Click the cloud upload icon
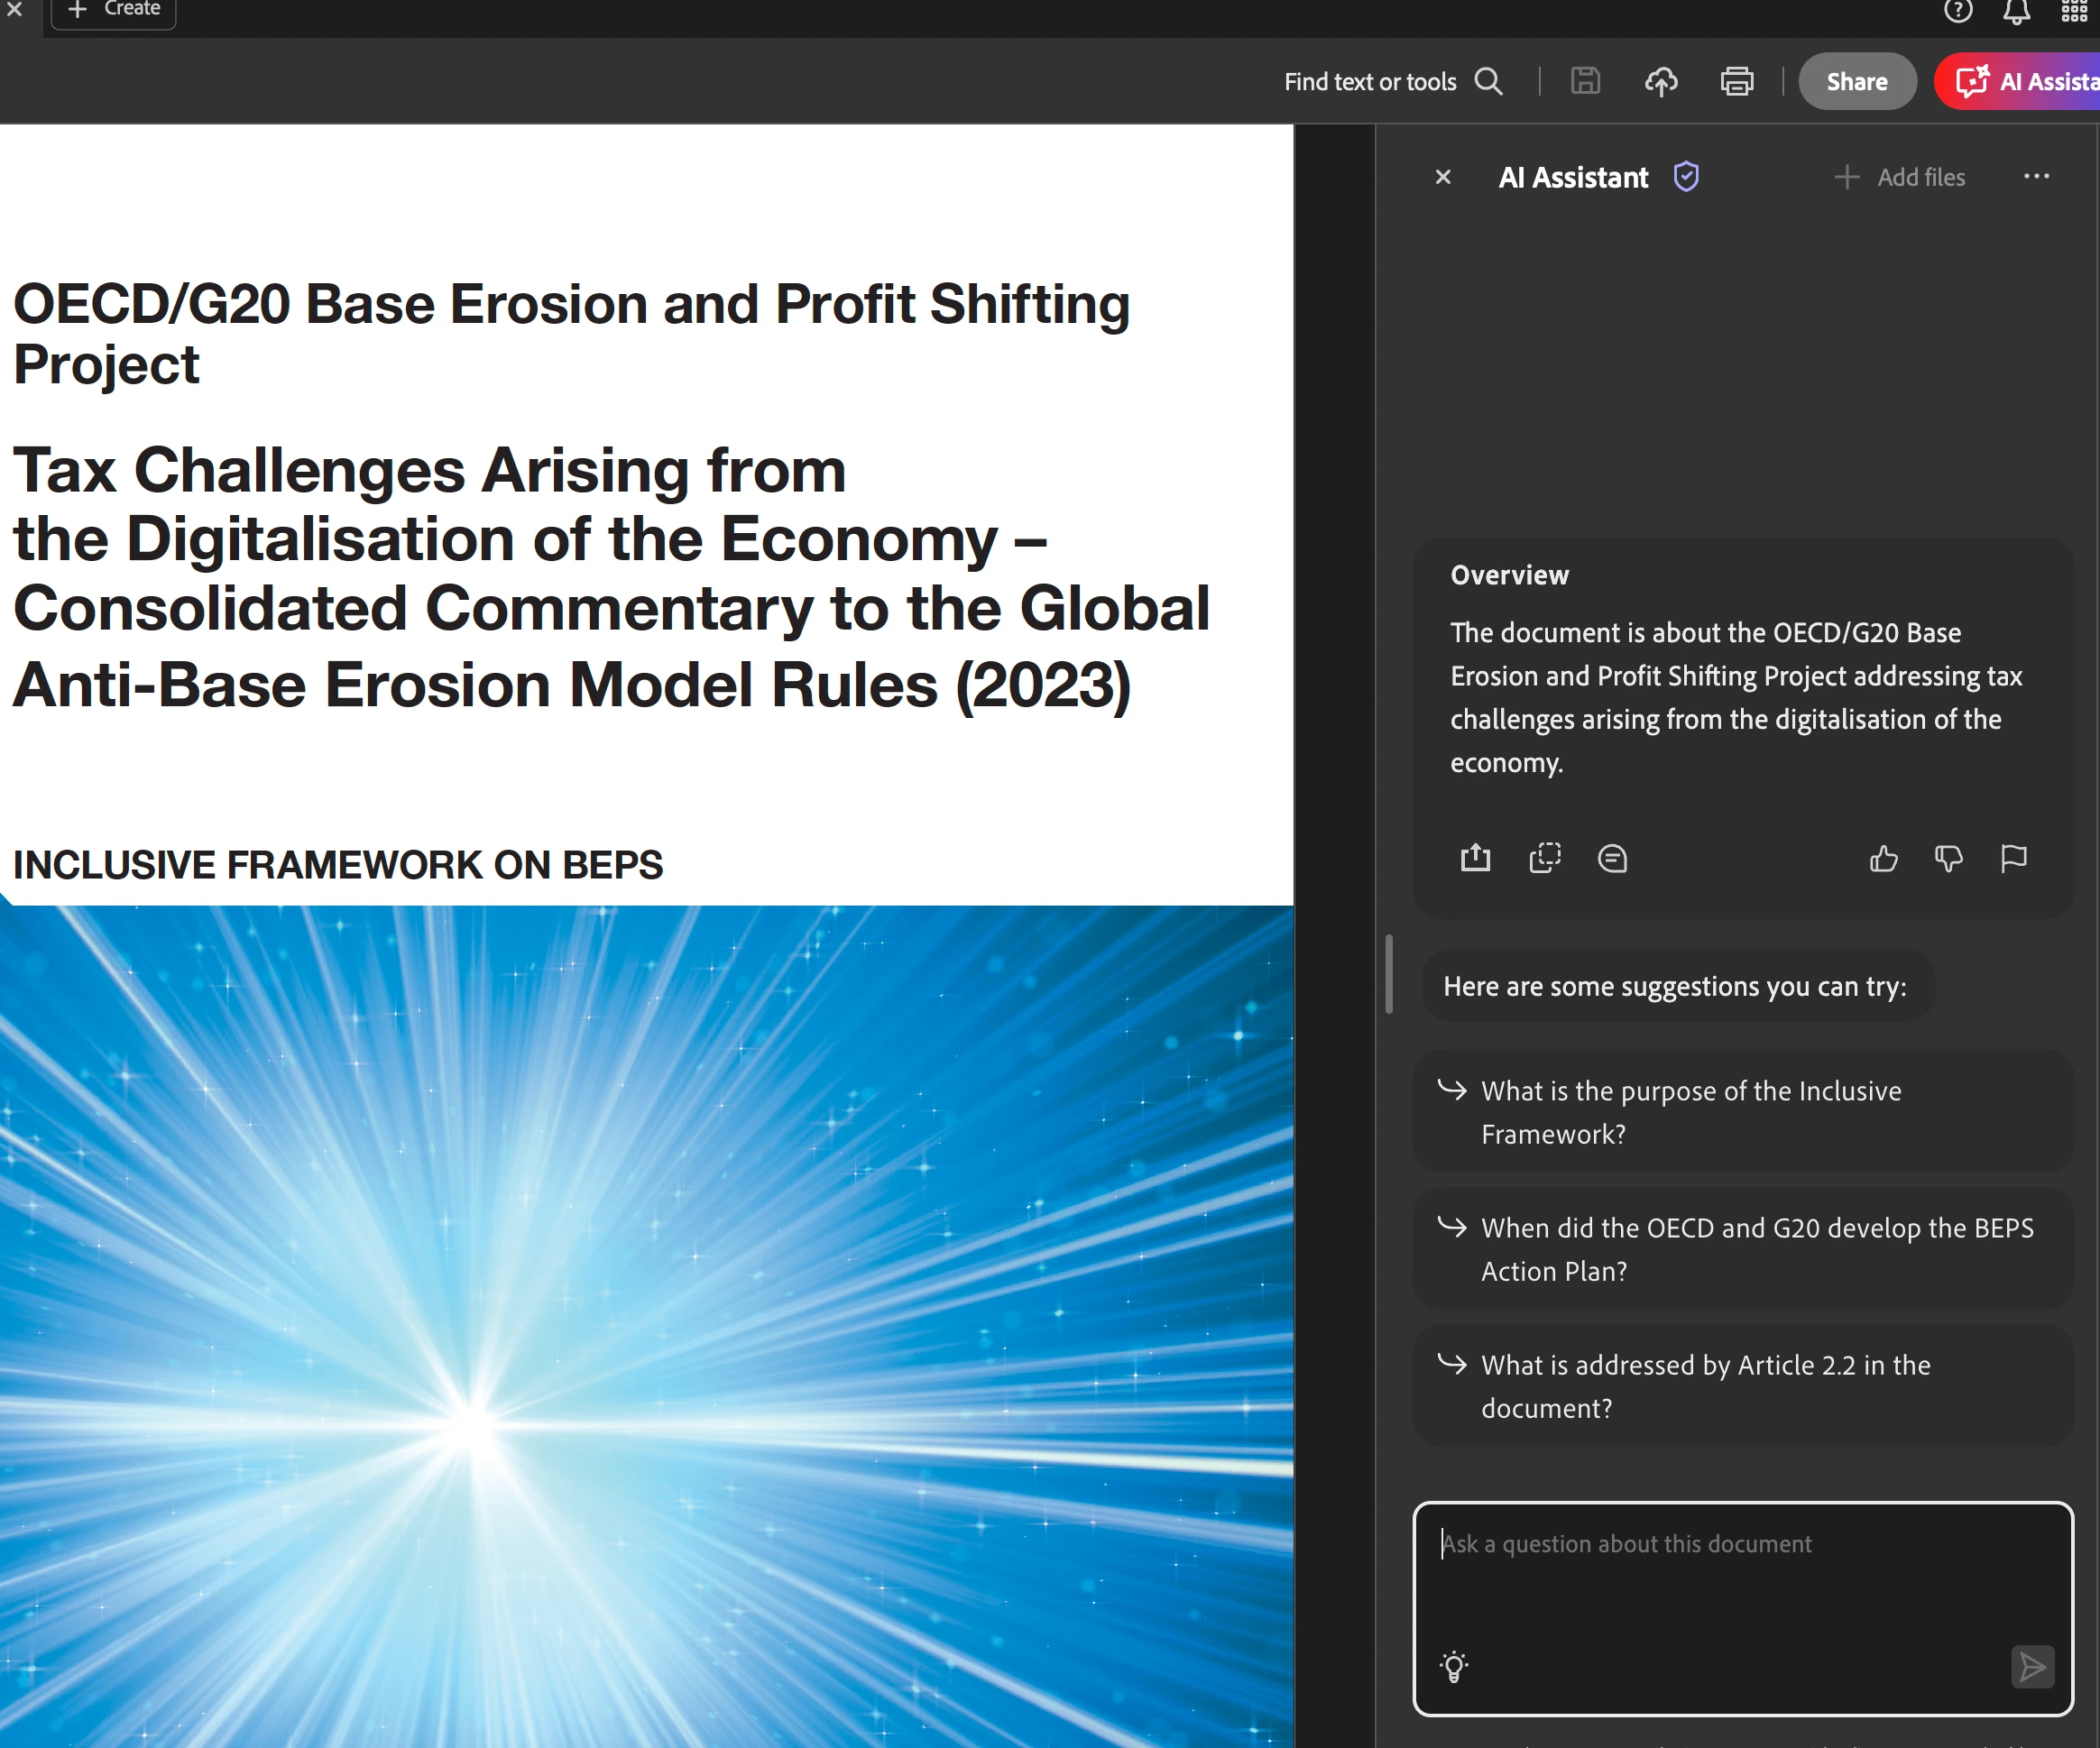The width and height of the screenshot is (2100, 1748). pos(1661,81)
